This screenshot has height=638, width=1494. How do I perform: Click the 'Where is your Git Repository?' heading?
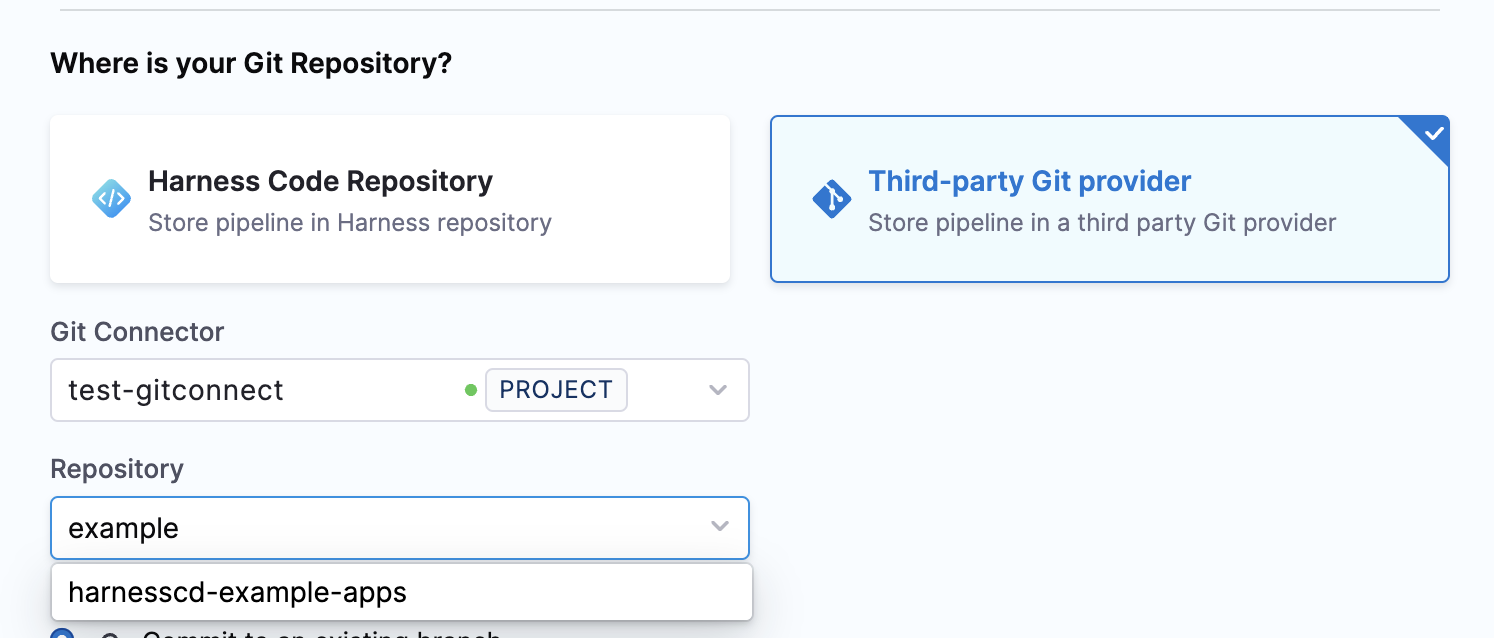pos(251,64)
